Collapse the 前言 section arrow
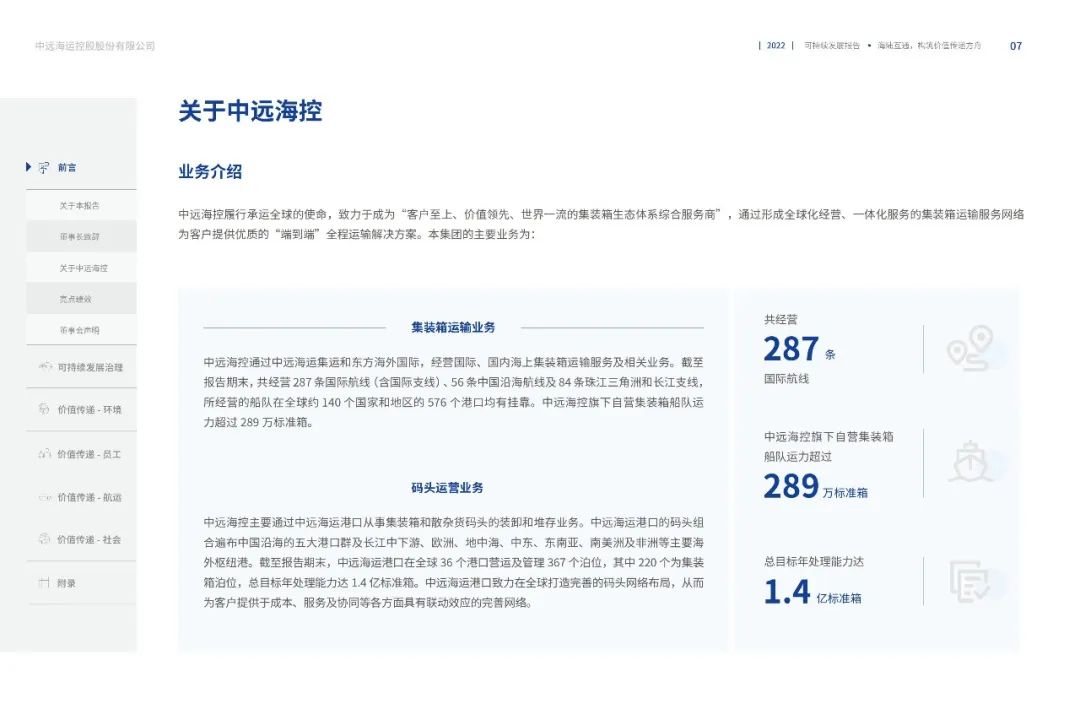This screenshot has height=720, width=1080. 28,167
